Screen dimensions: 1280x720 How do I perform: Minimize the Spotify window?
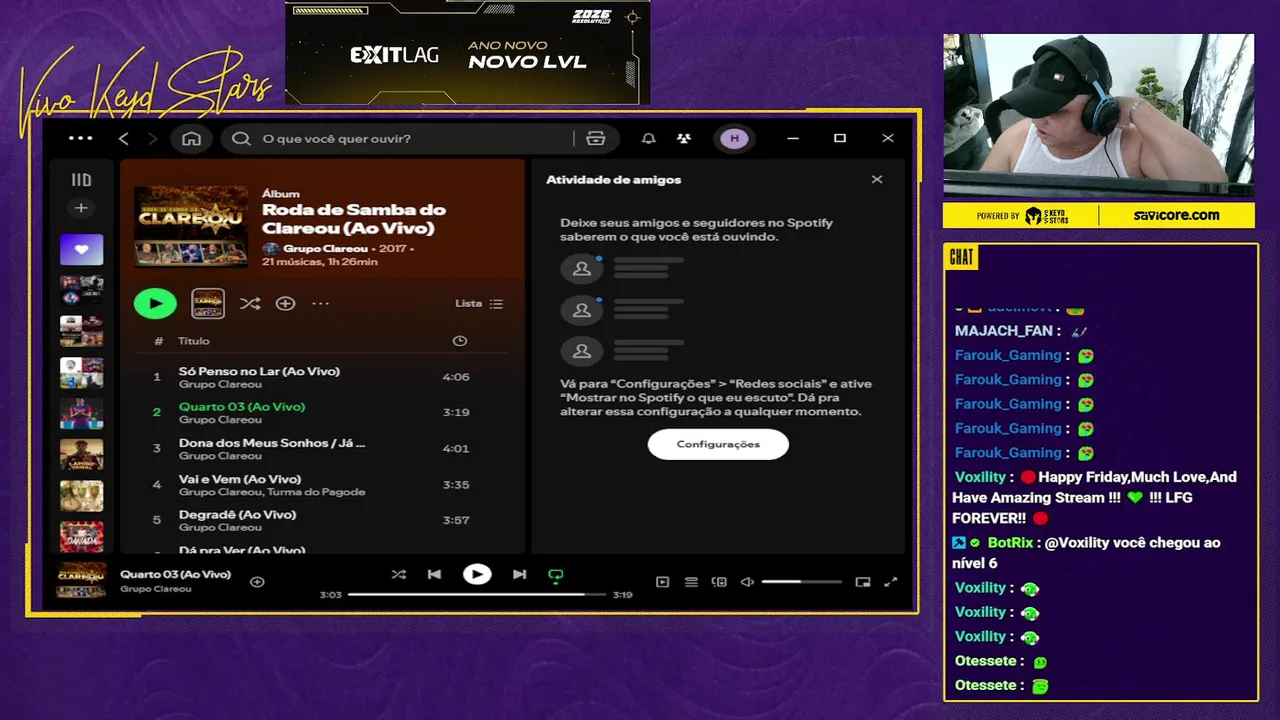click(793, 139)
